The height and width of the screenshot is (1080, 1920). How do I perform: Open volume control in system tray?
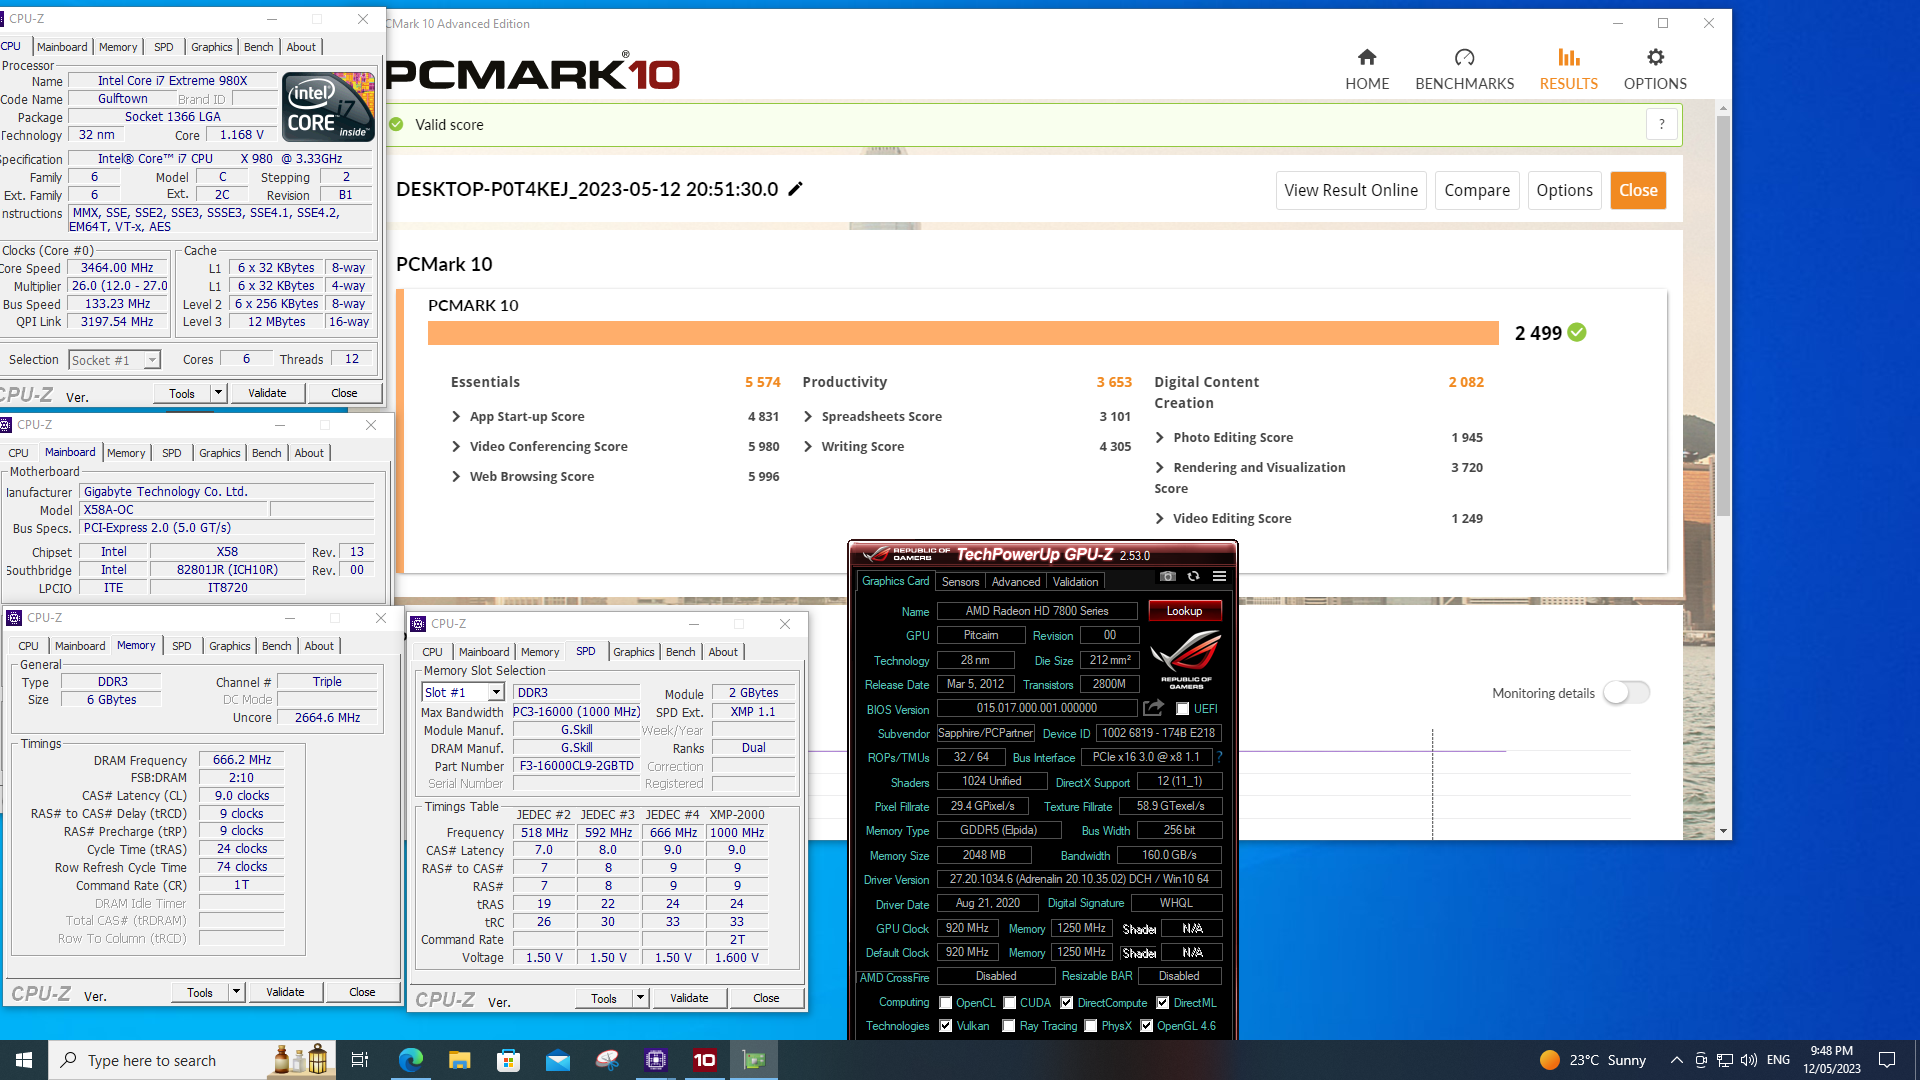pos(1748,1060)
